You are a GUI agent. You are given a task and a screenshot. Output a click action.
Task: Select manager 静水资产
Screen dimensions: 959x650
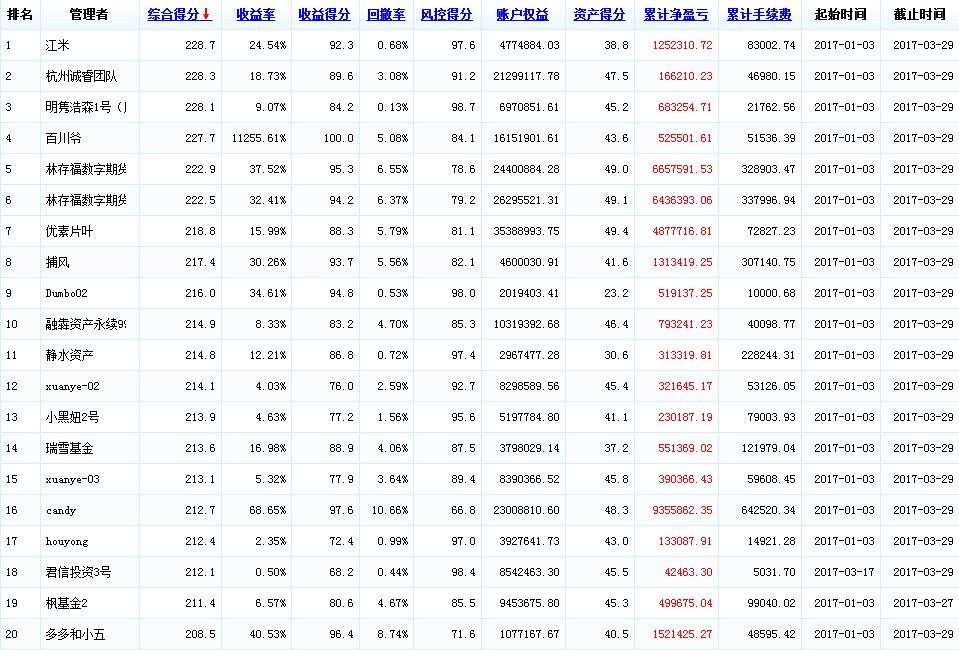(x=69, y=355)
